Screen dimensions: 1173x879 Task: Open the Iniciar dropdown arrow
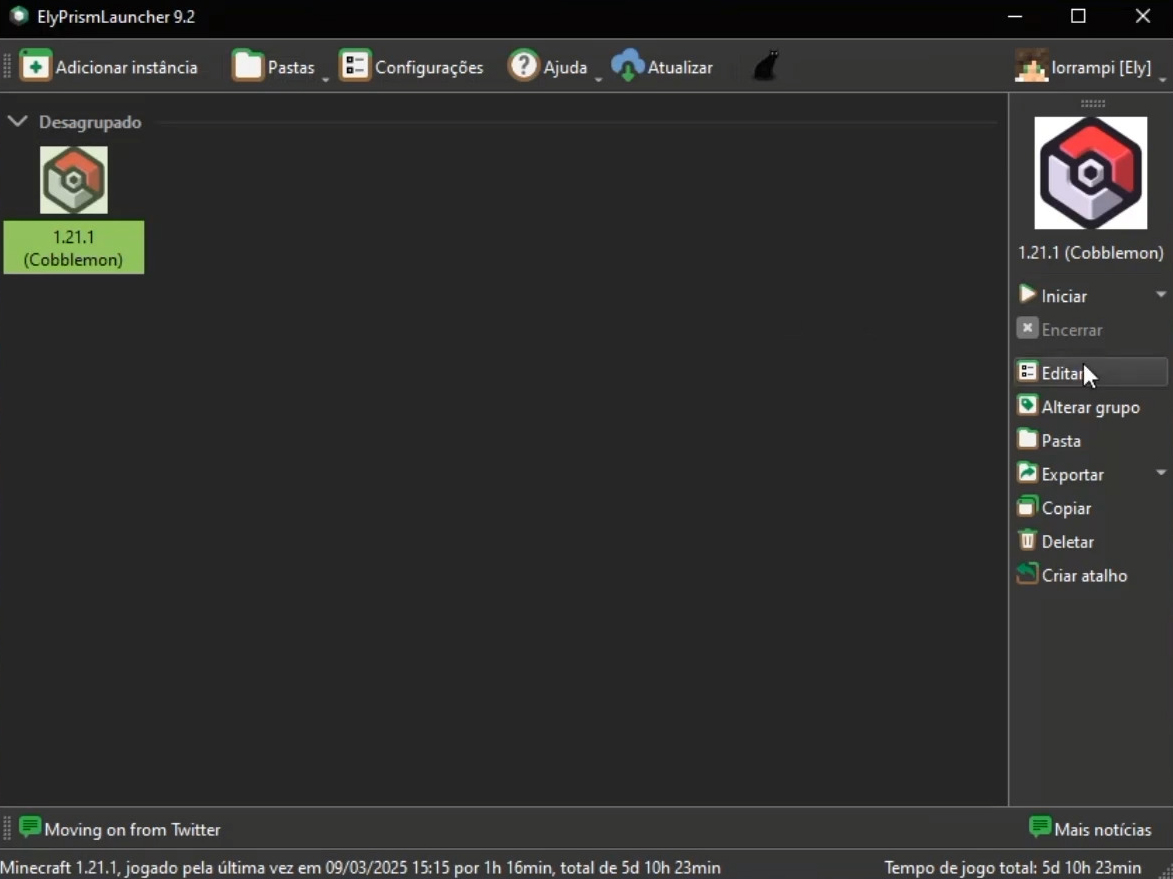point(1161,295)
